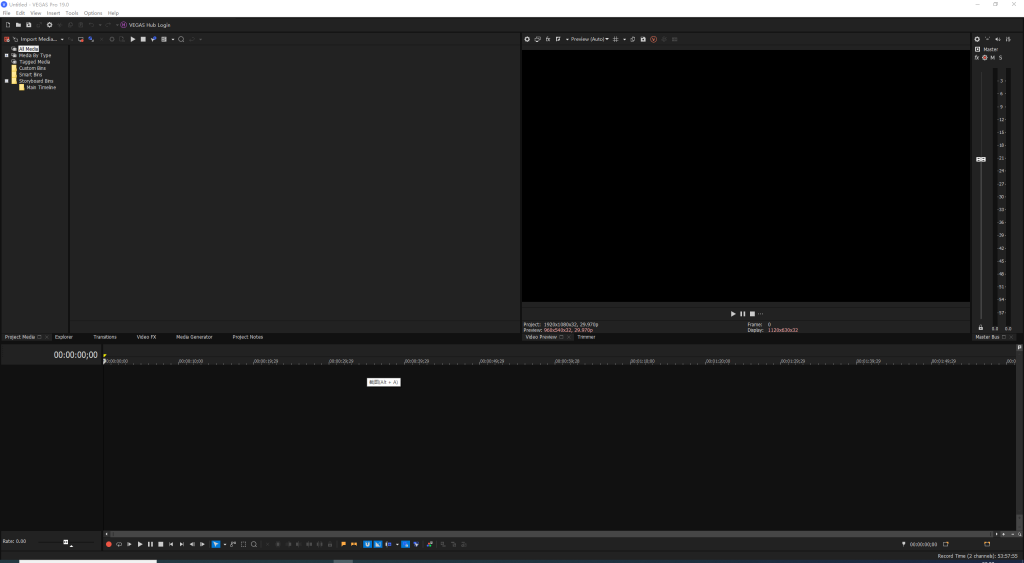Save snapshot to file in preview toolbar
The width and height of the screenshot is (1024, 563).
tap(643, 39)
